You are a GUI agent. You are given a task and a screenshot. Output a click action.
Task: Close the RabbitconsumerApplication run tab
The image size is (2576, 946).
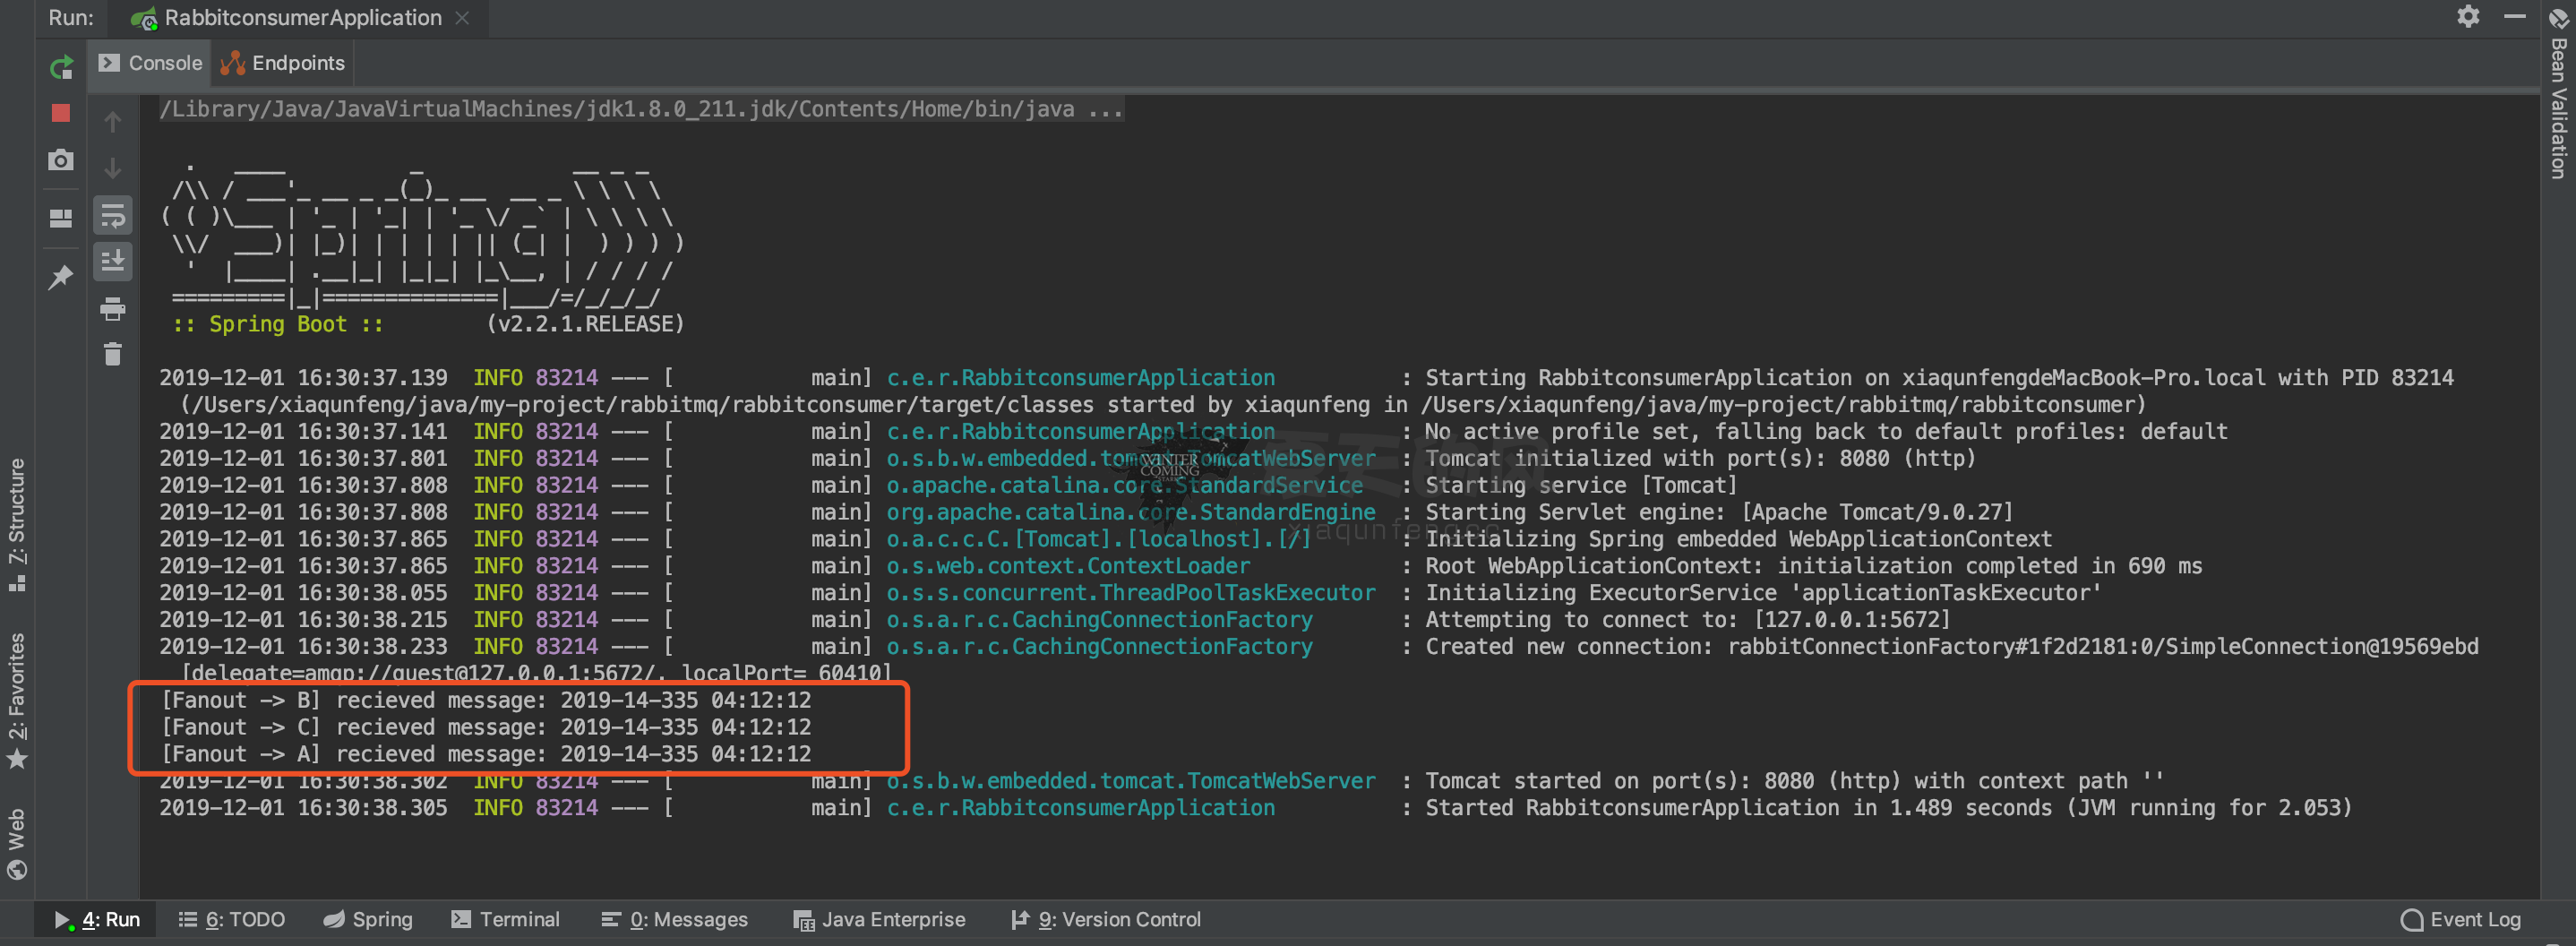pos(462,18)
